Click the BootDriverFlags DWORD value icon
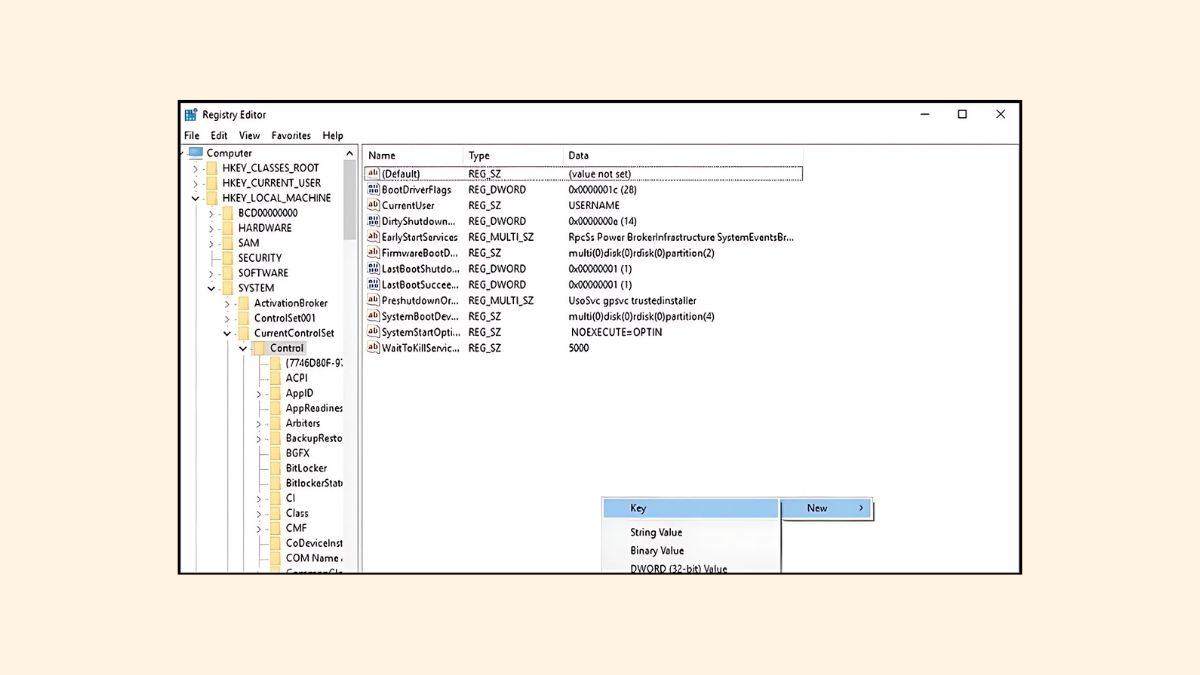 coord(373,189)
